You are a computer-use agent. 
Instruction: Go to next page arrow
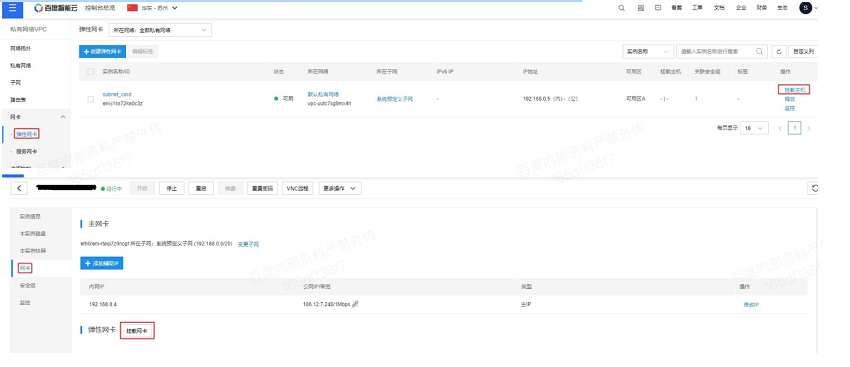click(x=809, y=128)
